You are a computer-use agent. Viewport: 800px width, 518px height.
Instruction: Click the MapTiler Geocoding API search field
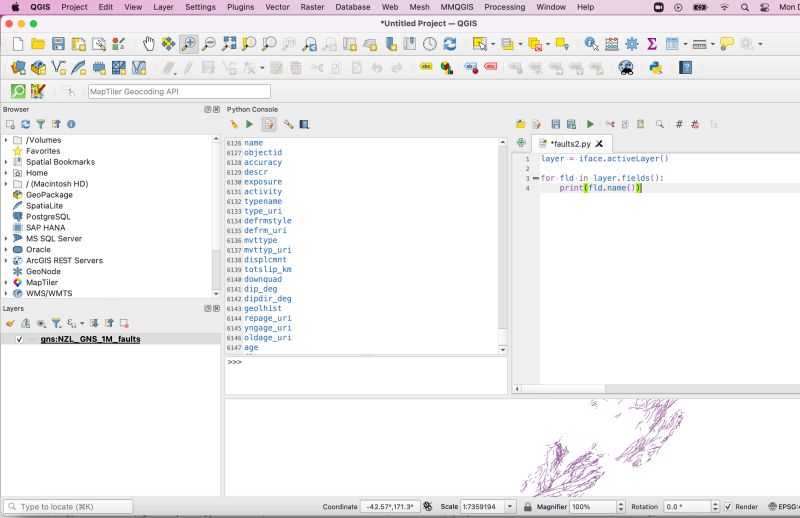[179, 91]
